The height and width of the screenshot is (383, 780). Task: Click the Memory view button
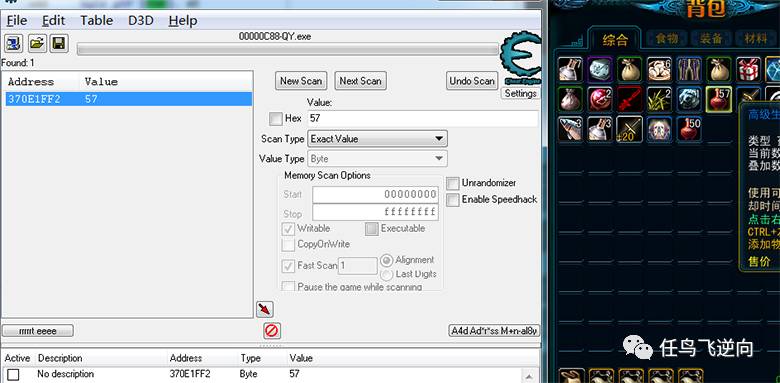coord(38,331)
